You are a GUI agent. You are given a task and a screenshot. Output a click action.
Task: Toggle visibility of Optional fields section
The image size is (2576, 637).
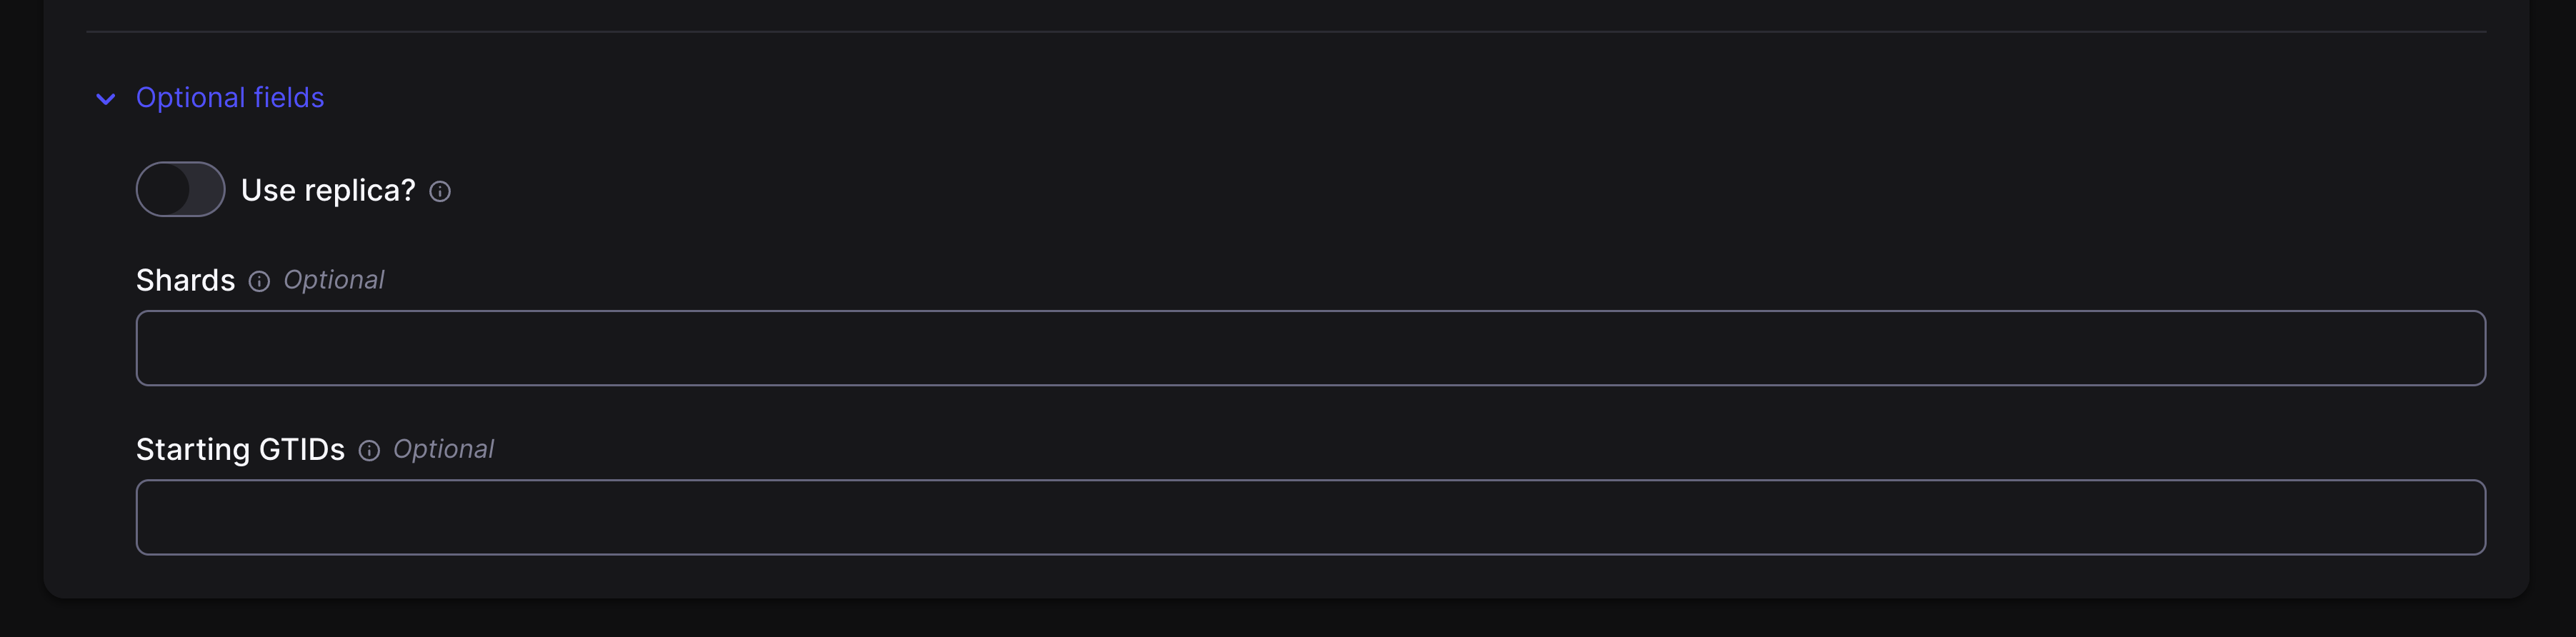point(229,97)
